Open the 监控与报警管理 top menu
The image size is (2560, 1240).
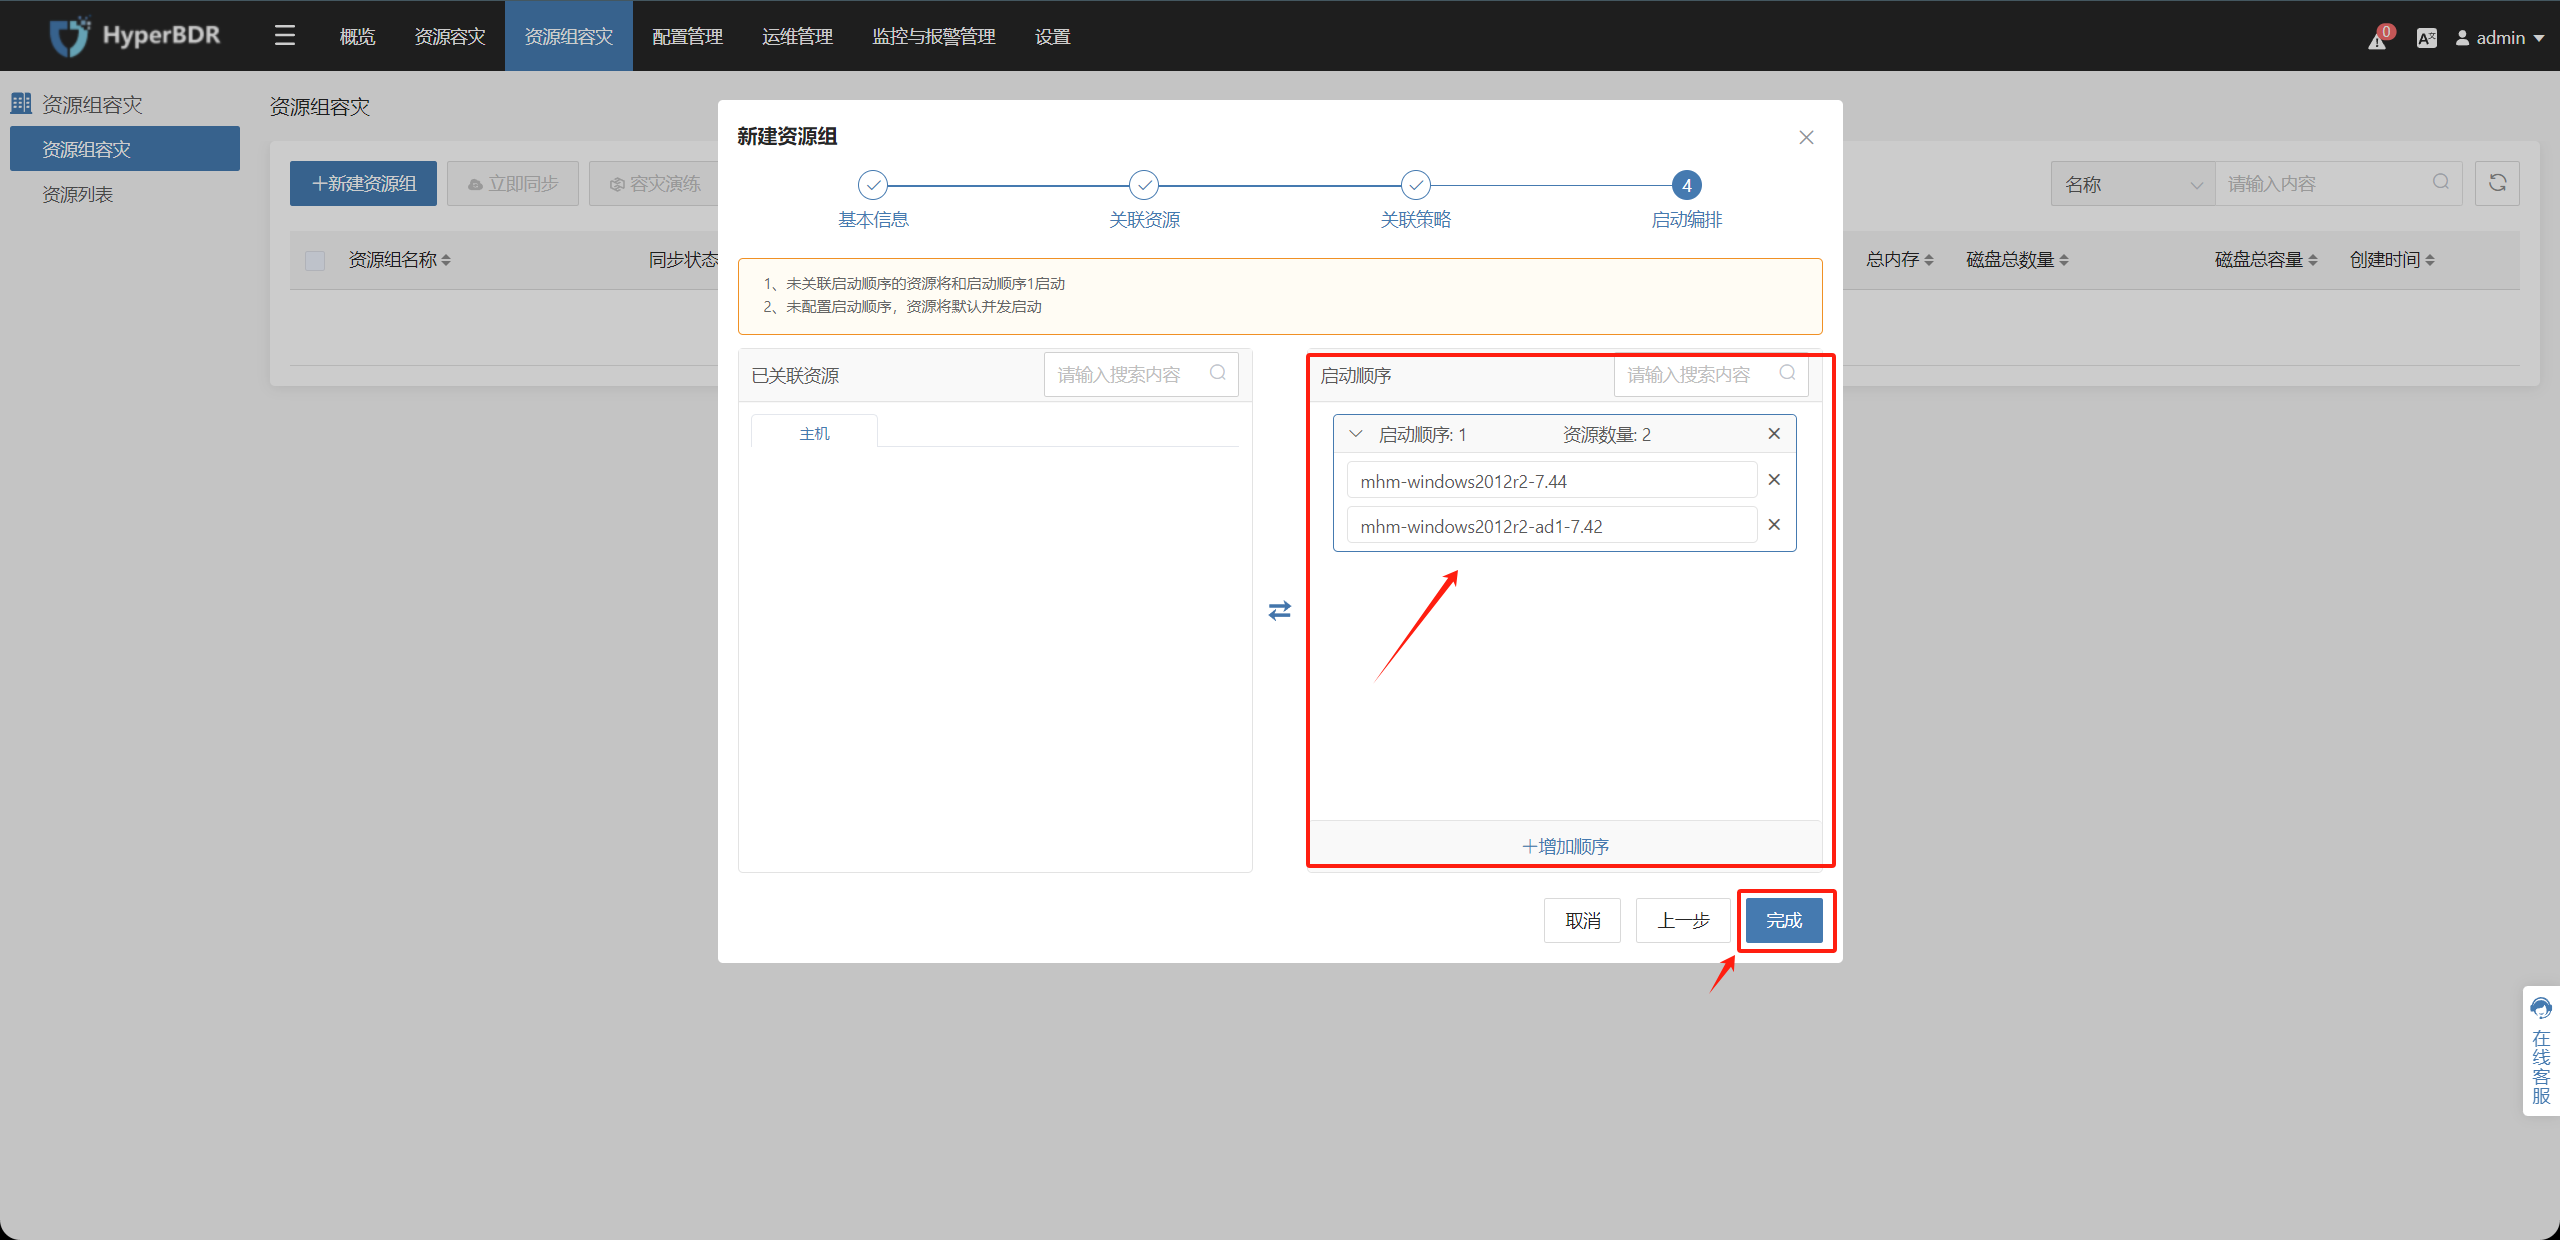(x=934, y=36)
